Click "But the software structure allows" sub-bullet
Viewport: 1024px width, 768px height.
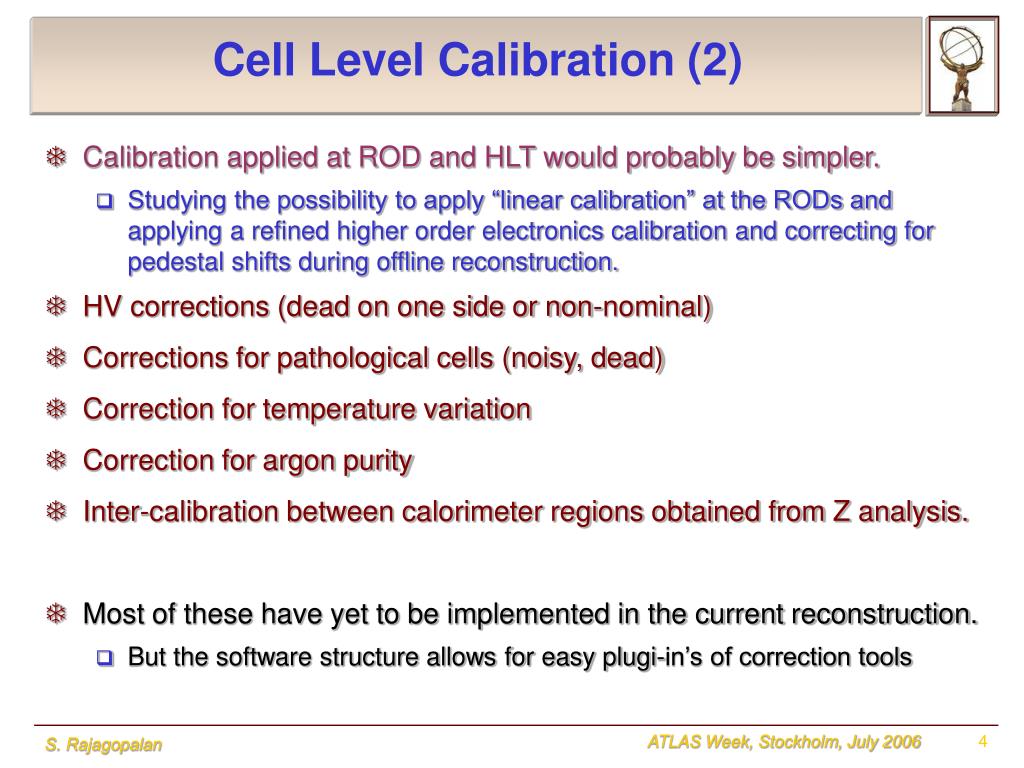tap(520, 657)
